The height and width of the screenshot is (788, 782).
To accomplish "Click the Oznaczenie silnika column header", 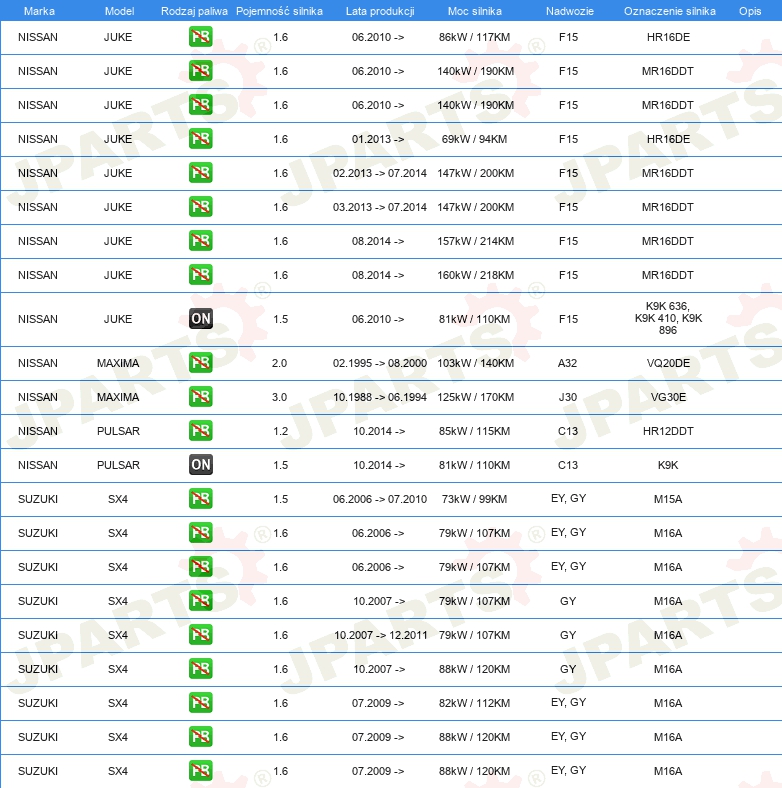I will tap(669, 11).
